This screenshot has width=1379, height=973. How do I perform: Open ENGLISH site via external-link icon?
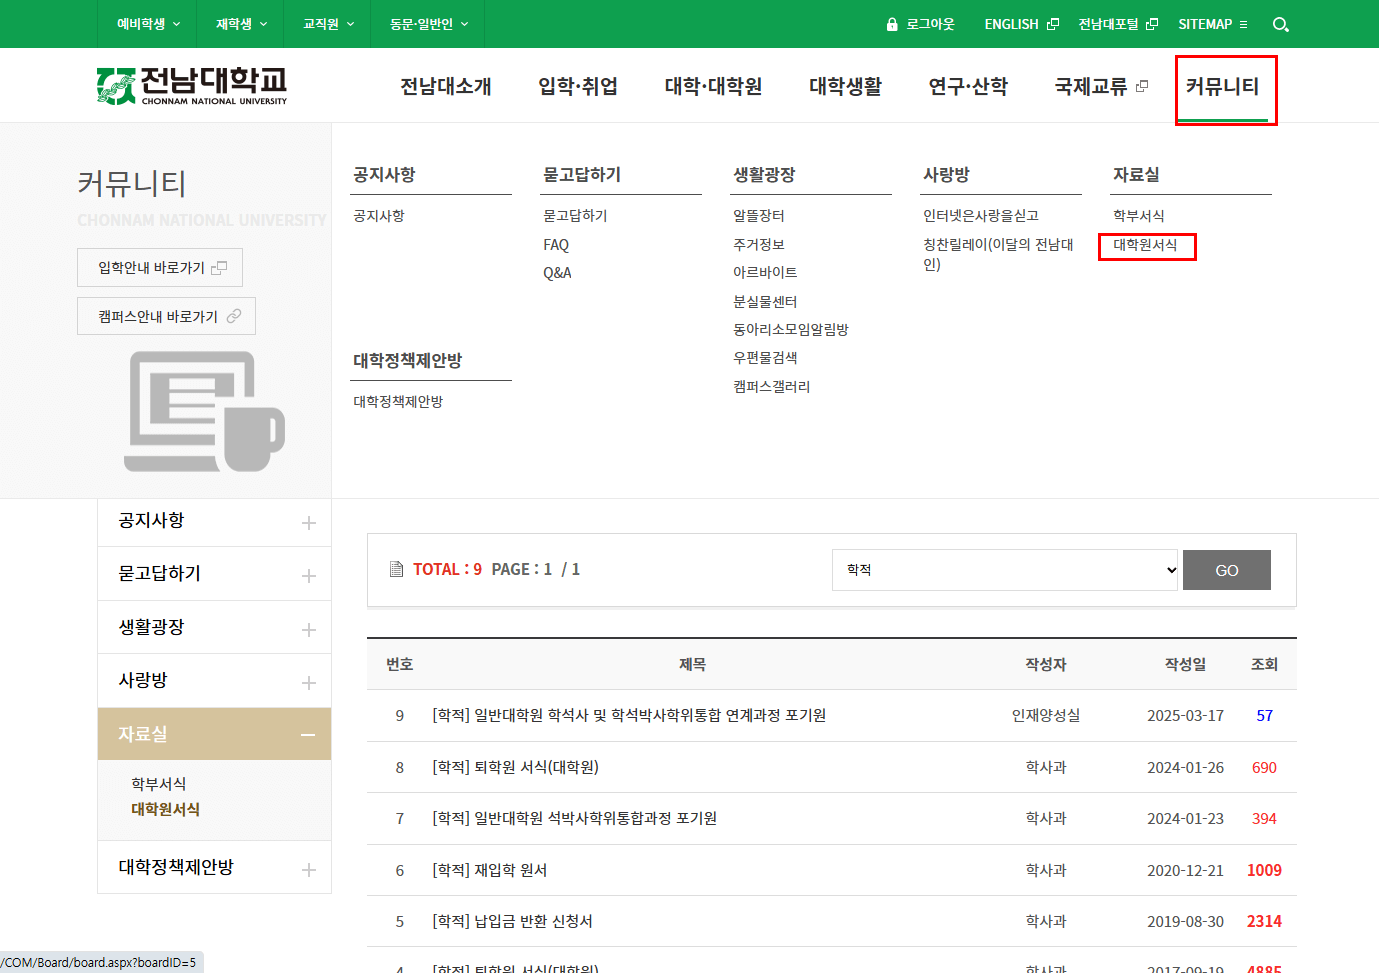point(1051,24)
